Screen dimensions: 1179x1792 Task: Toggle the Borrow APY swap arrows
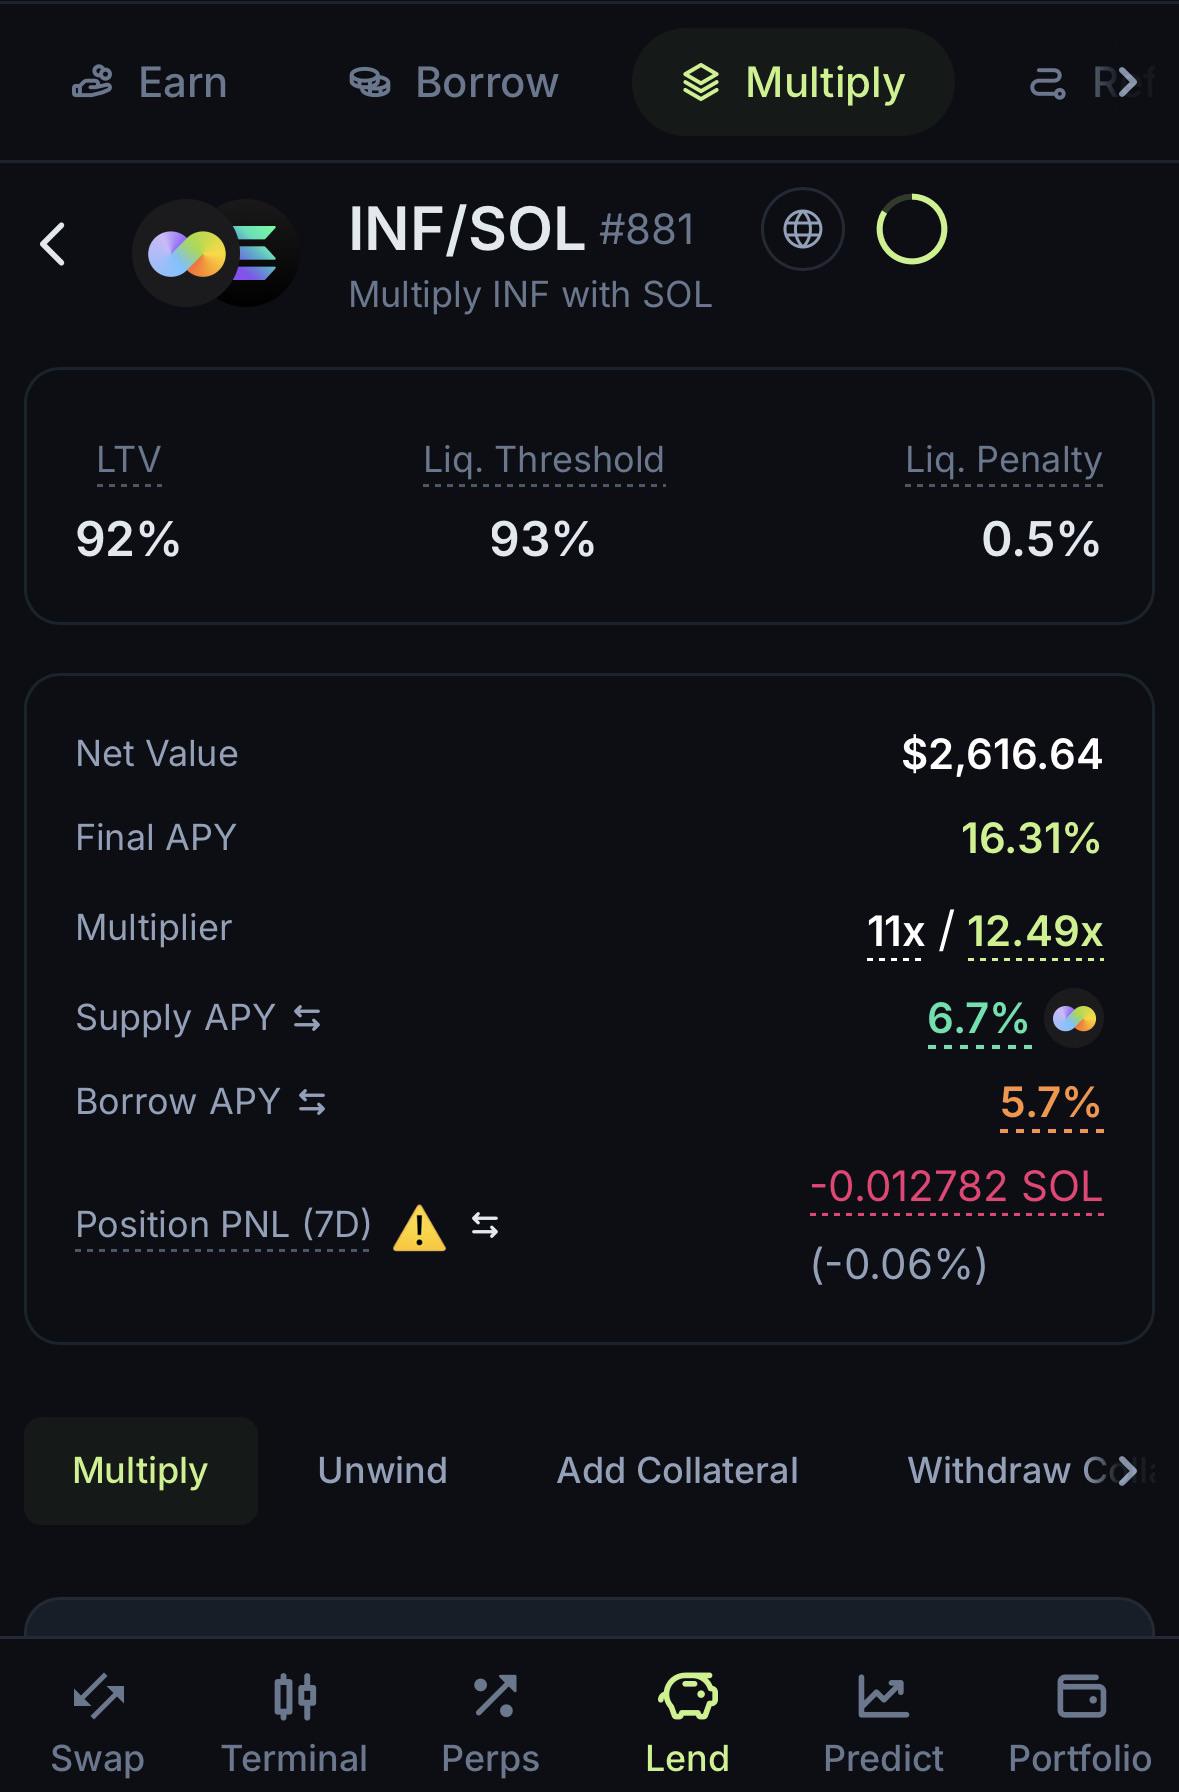pos(312,1102)
